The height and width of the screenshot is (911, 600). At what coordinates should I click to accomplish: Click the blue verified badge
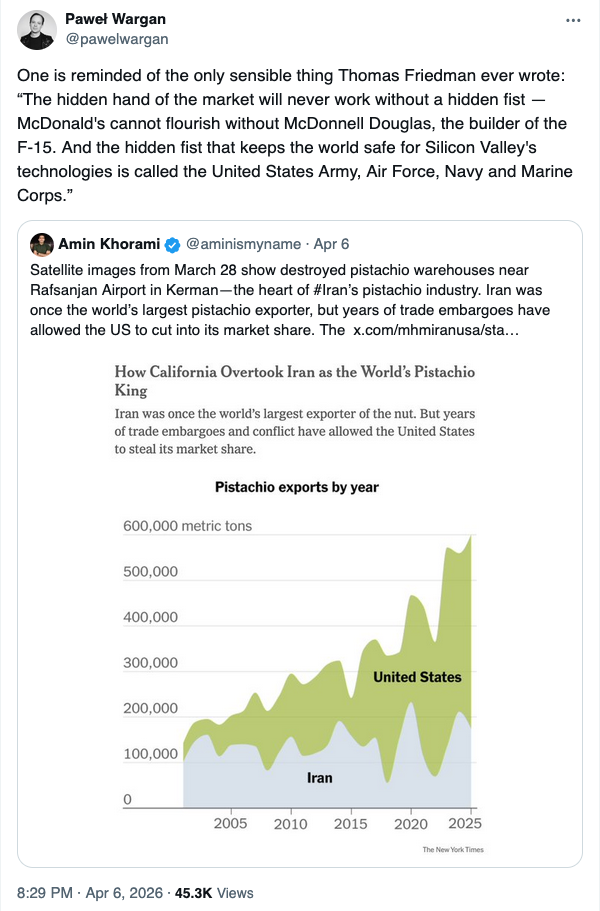(x=172, y=245)
